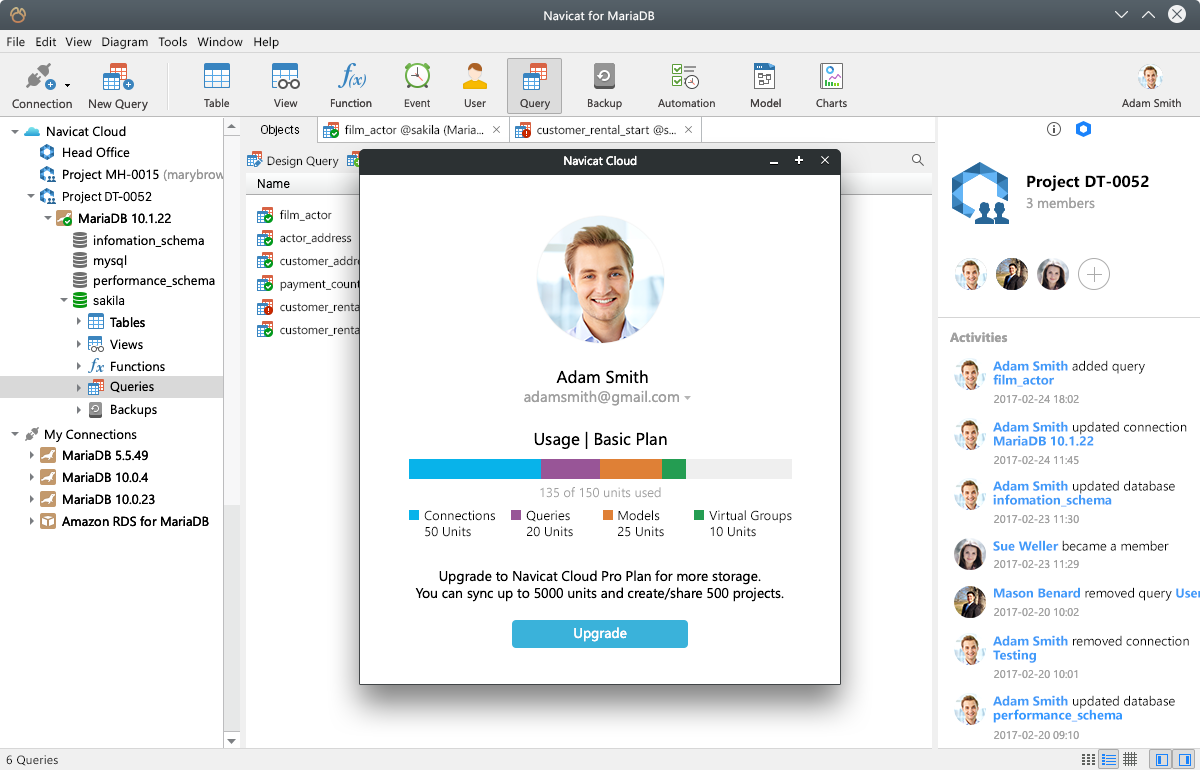Screen dimensions: 1200x770
Task: Click the Mason Benard link in Activities
Action: pos(1037,593)
